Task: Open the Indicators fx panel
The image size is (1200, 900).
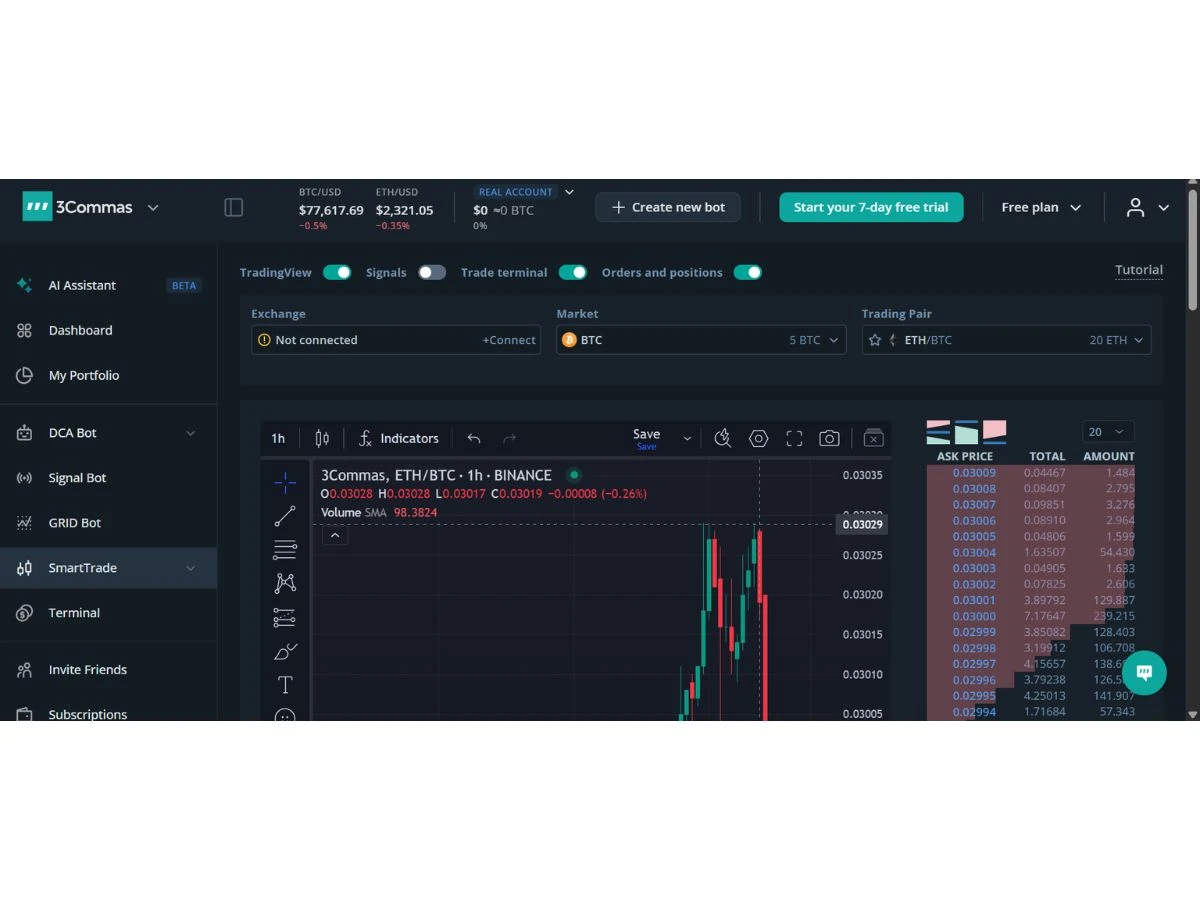Action: pos(398,438)
